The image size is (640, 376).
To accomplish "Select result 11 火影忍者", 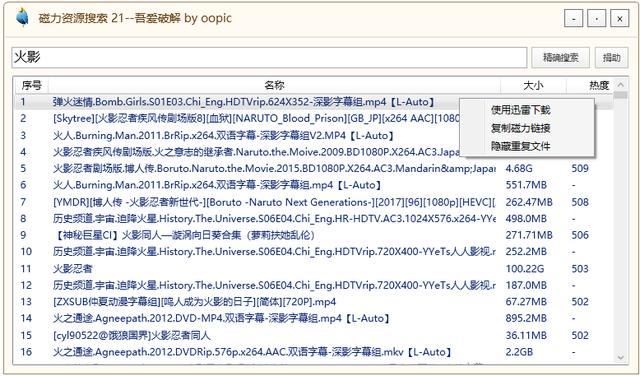I will coord(313,269).
